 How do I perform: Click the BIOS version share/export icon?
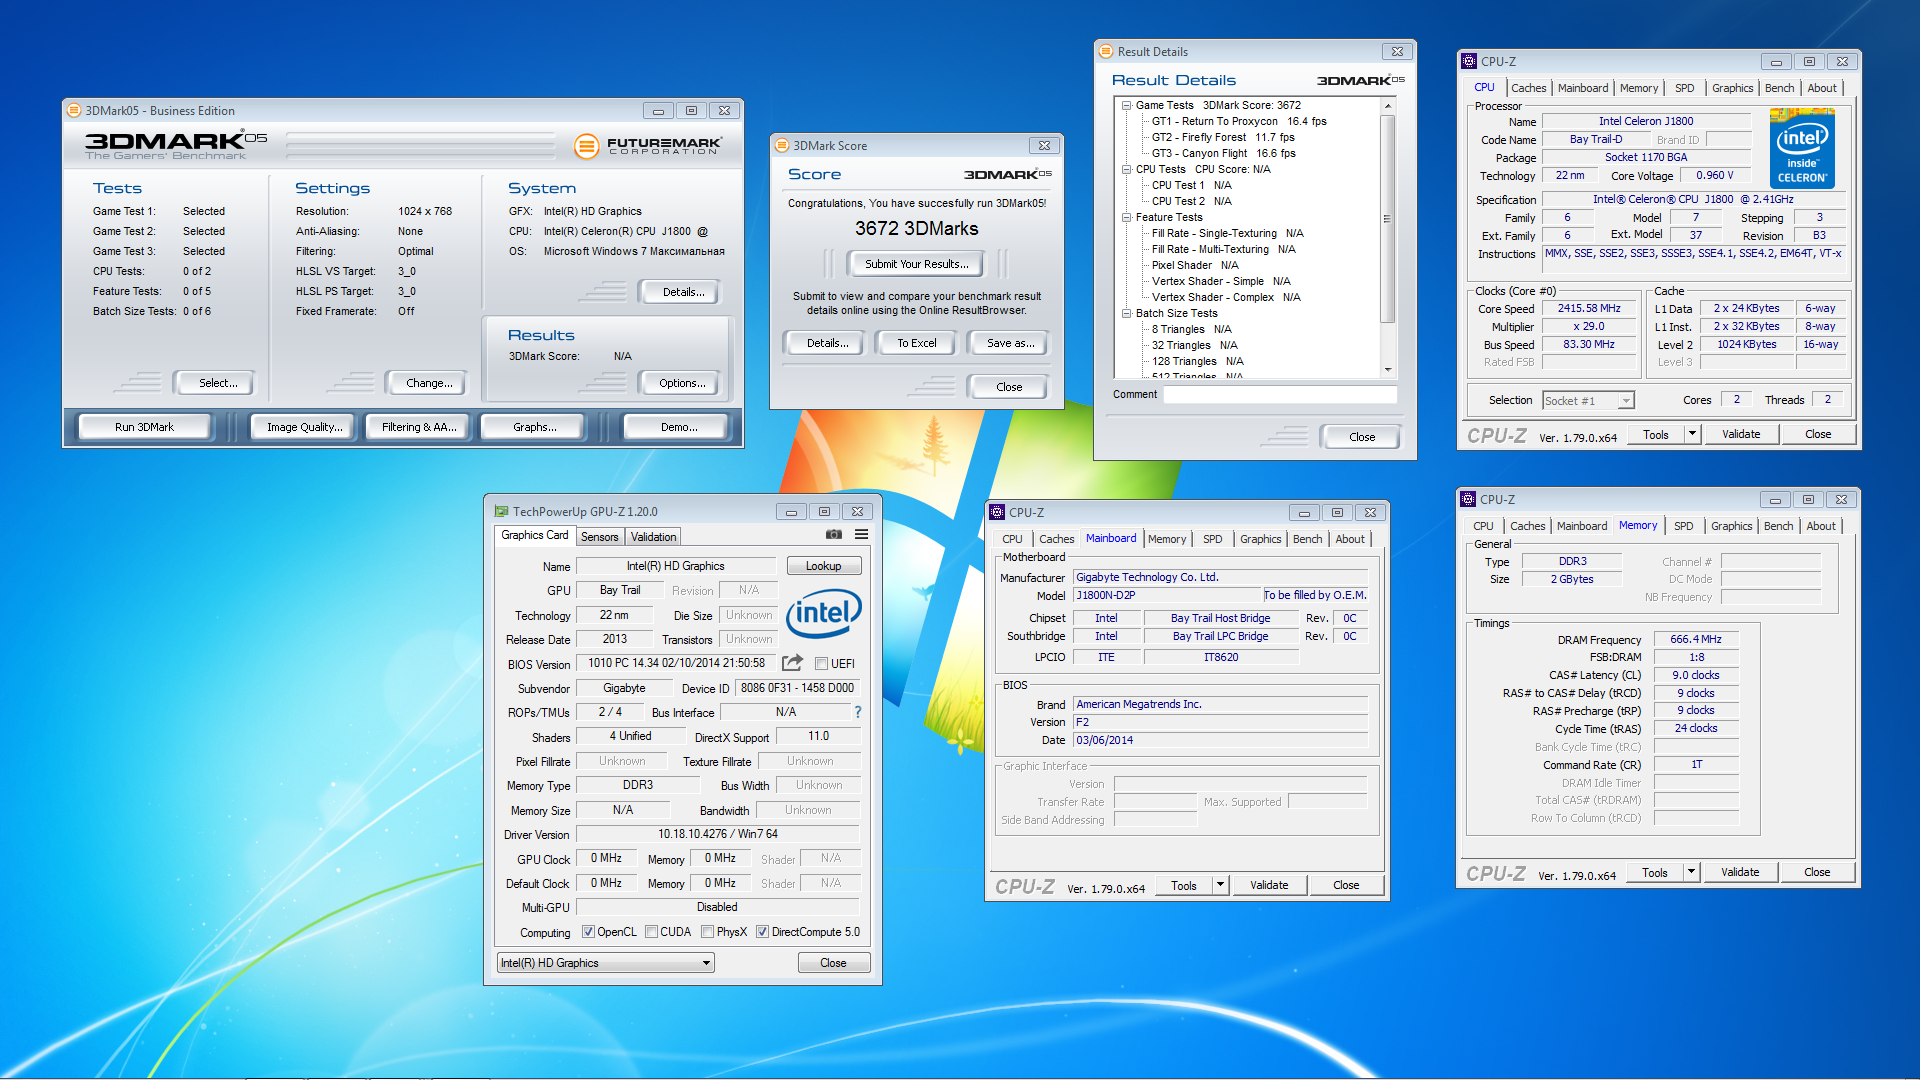(x=792, y=663)
